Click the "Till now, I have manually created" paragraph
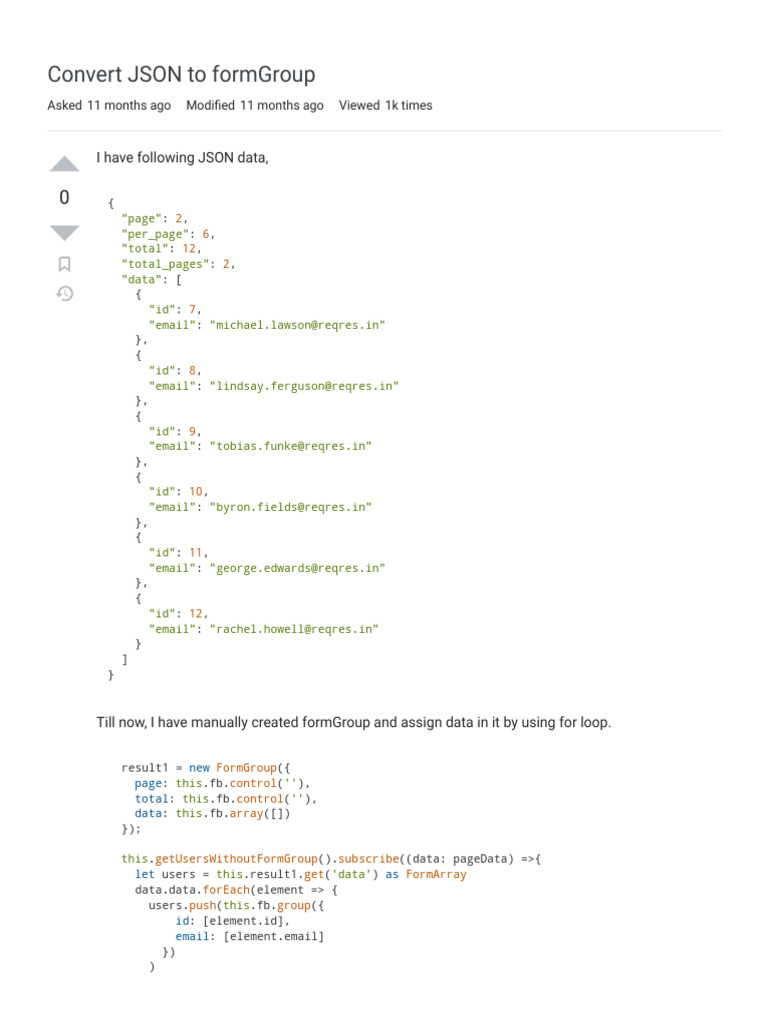The image size is (768, 1024). click(x=352, y=721)
